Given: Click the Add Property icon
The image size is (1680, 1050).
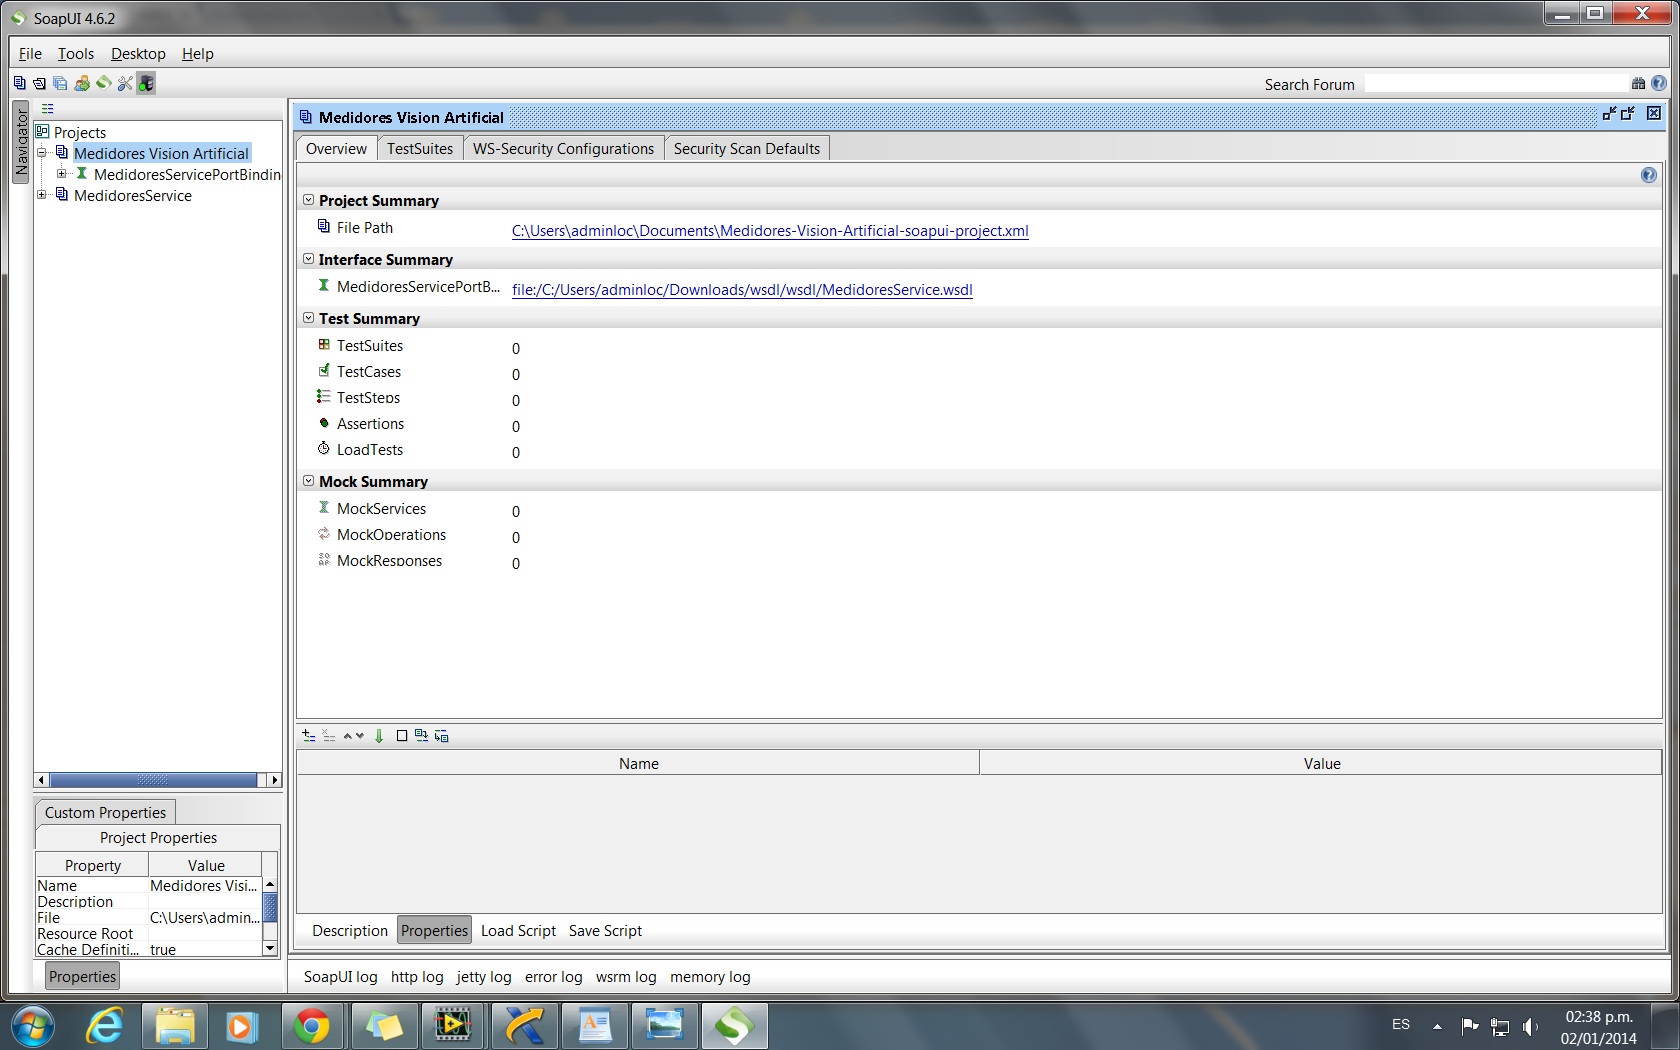Looking at the screenshot, I should pyautogui.click(x=309, y=736).
